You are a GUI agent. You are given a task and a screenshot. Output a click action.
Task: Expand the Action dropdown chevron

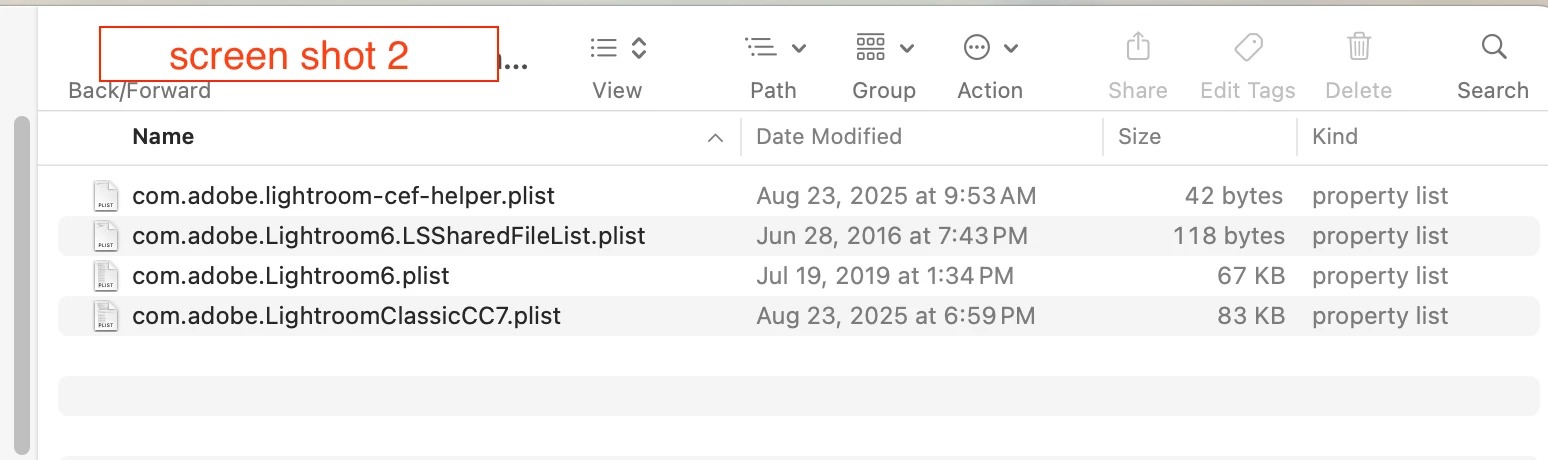tap(1011, 48)
